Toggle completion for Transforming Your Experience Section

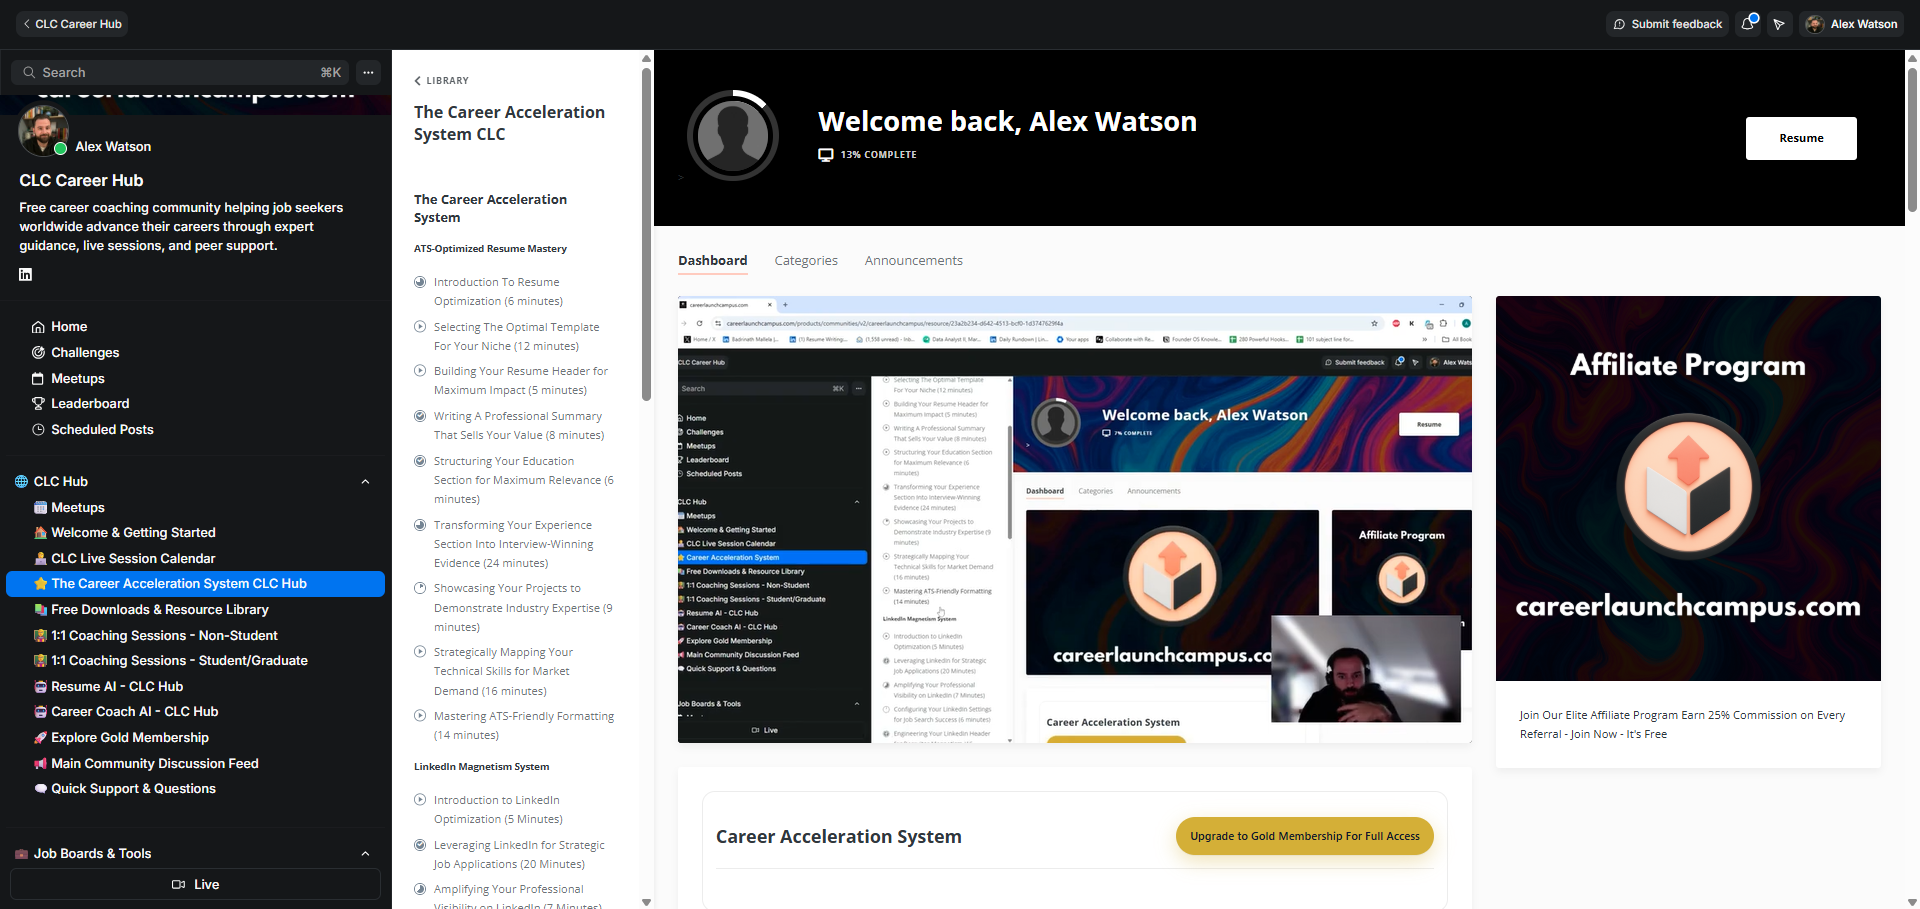pos(420,525)
